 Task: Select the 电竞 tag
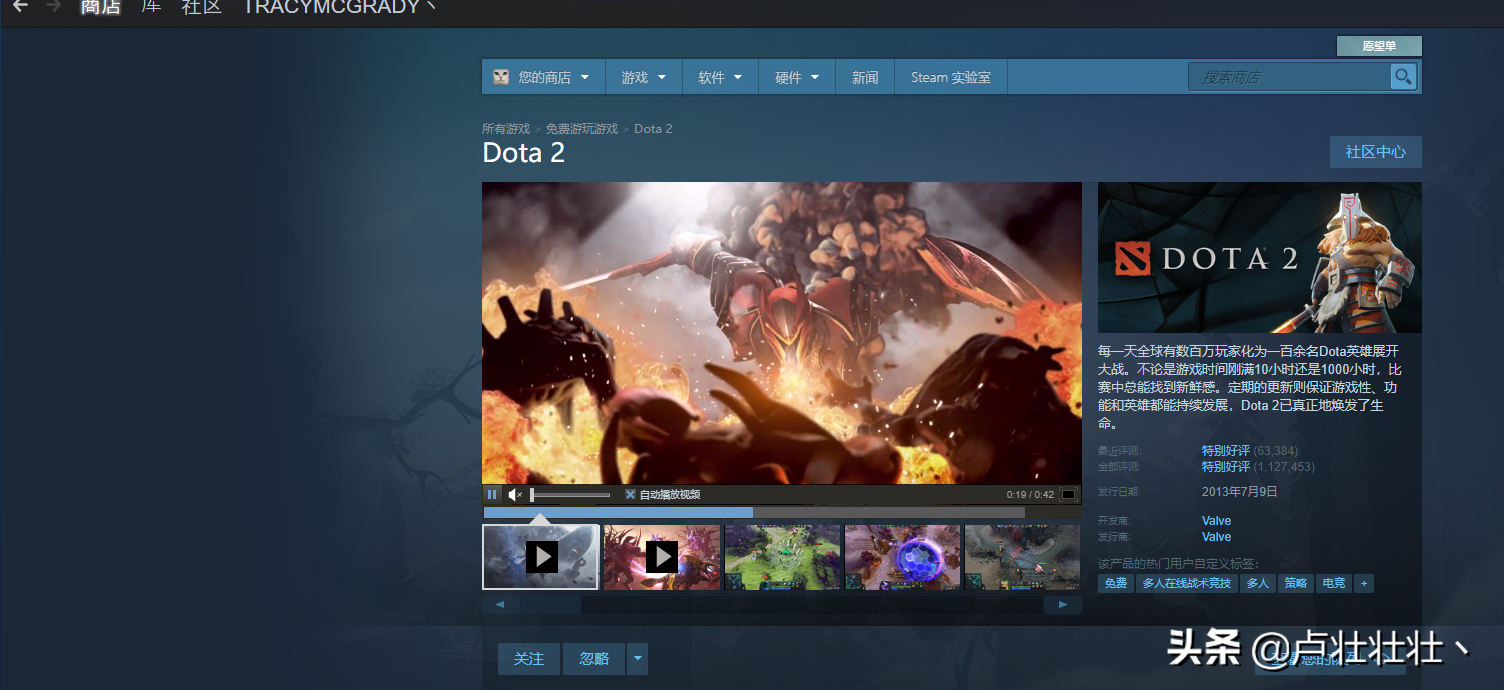pyautogui.click(x=1334, y=583)
